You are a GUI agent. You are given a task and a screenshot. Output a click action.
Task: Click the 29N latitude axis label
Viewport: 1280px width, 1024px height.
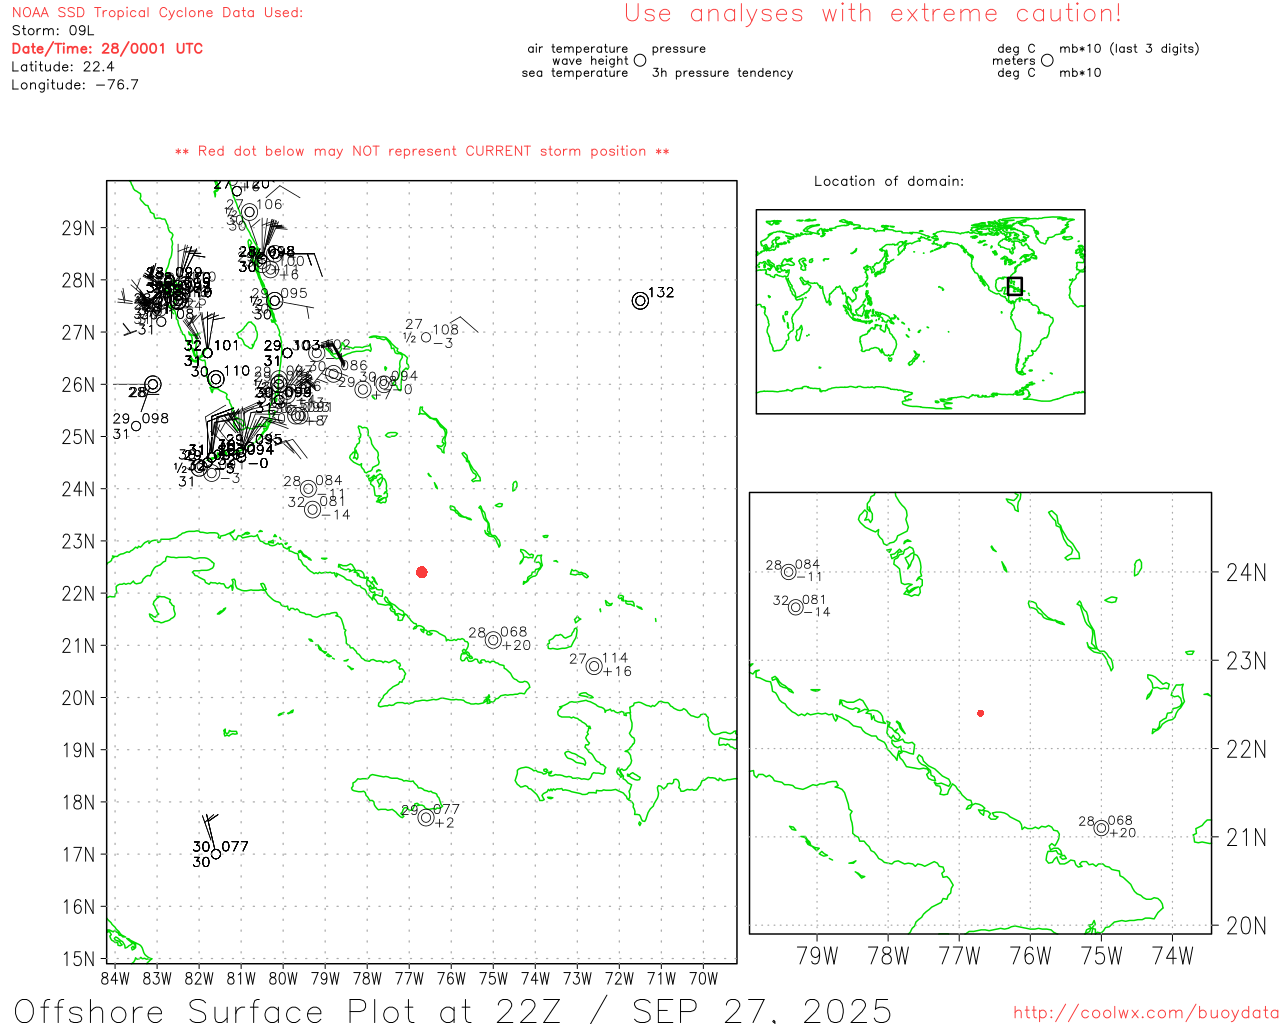pyautogui.click(x=78, y=228)
